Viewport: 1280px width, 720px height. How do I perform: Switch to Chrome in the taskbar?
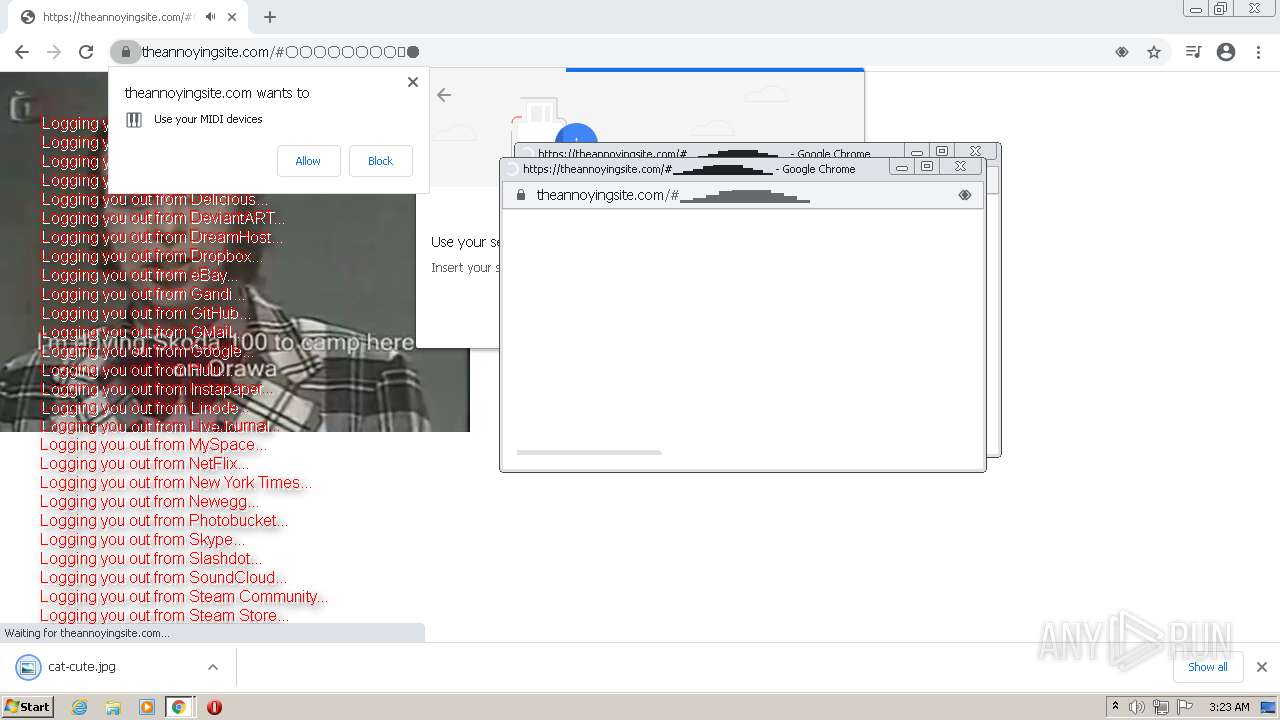[x=179, y=707]
